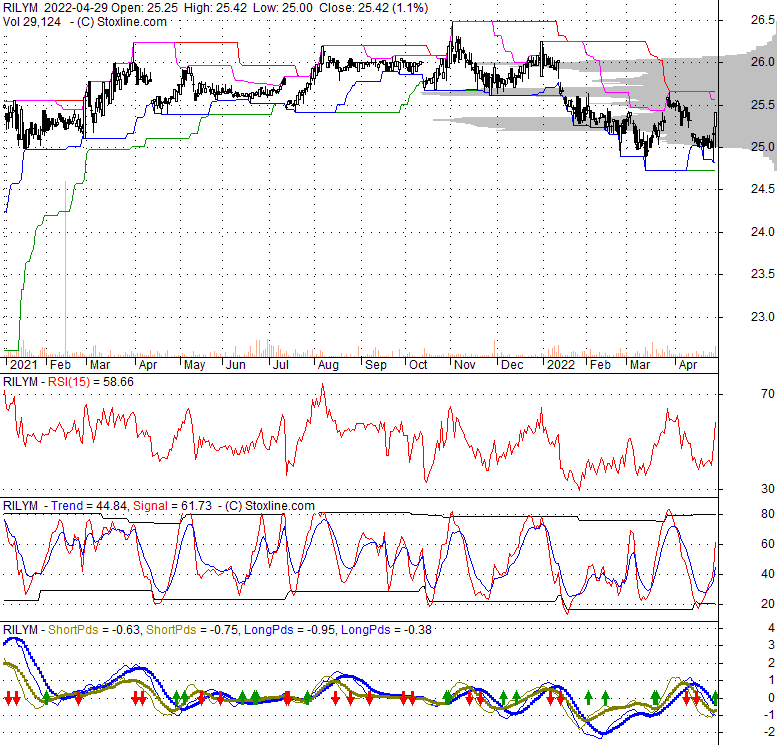778x746 pixels.
Task: Click the 'Jul' date axis label
Action: click(281, 365)
